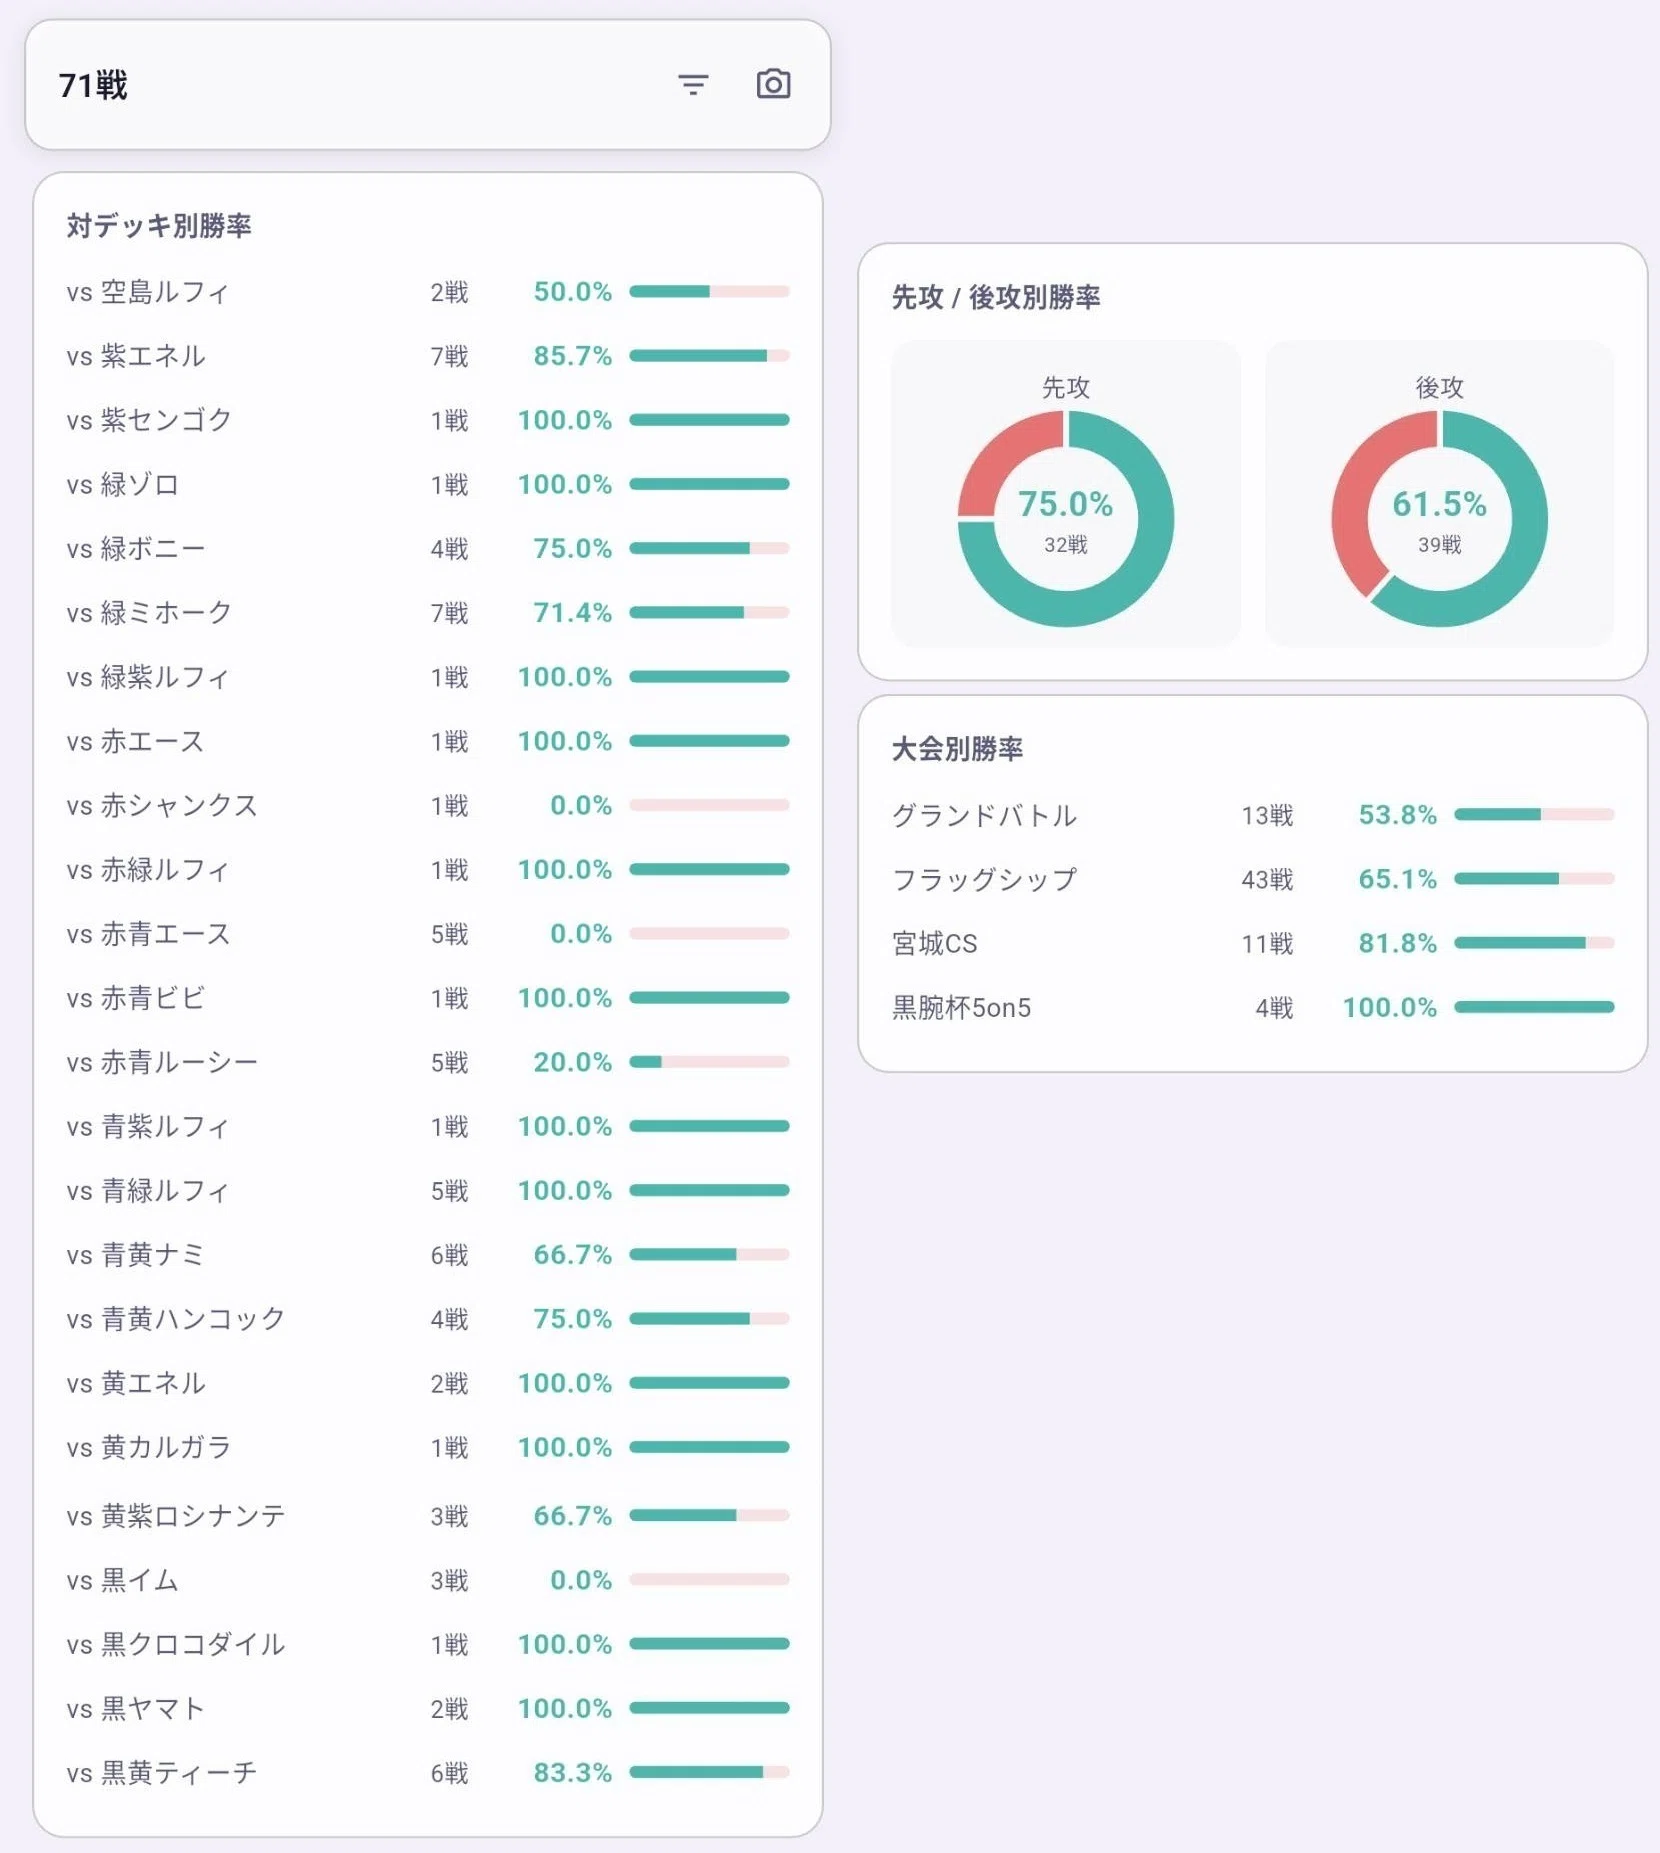Click the 83.3% win rate for 黒黄ティーチ
The image size is (1660, 1853).
[x=572, y=1773]
